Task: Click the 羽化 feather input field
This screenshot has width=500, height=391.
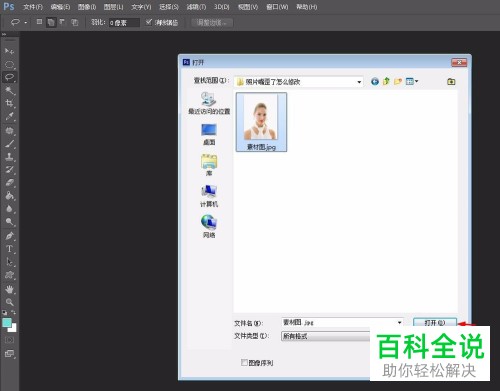Action: (x=124, y=23)
